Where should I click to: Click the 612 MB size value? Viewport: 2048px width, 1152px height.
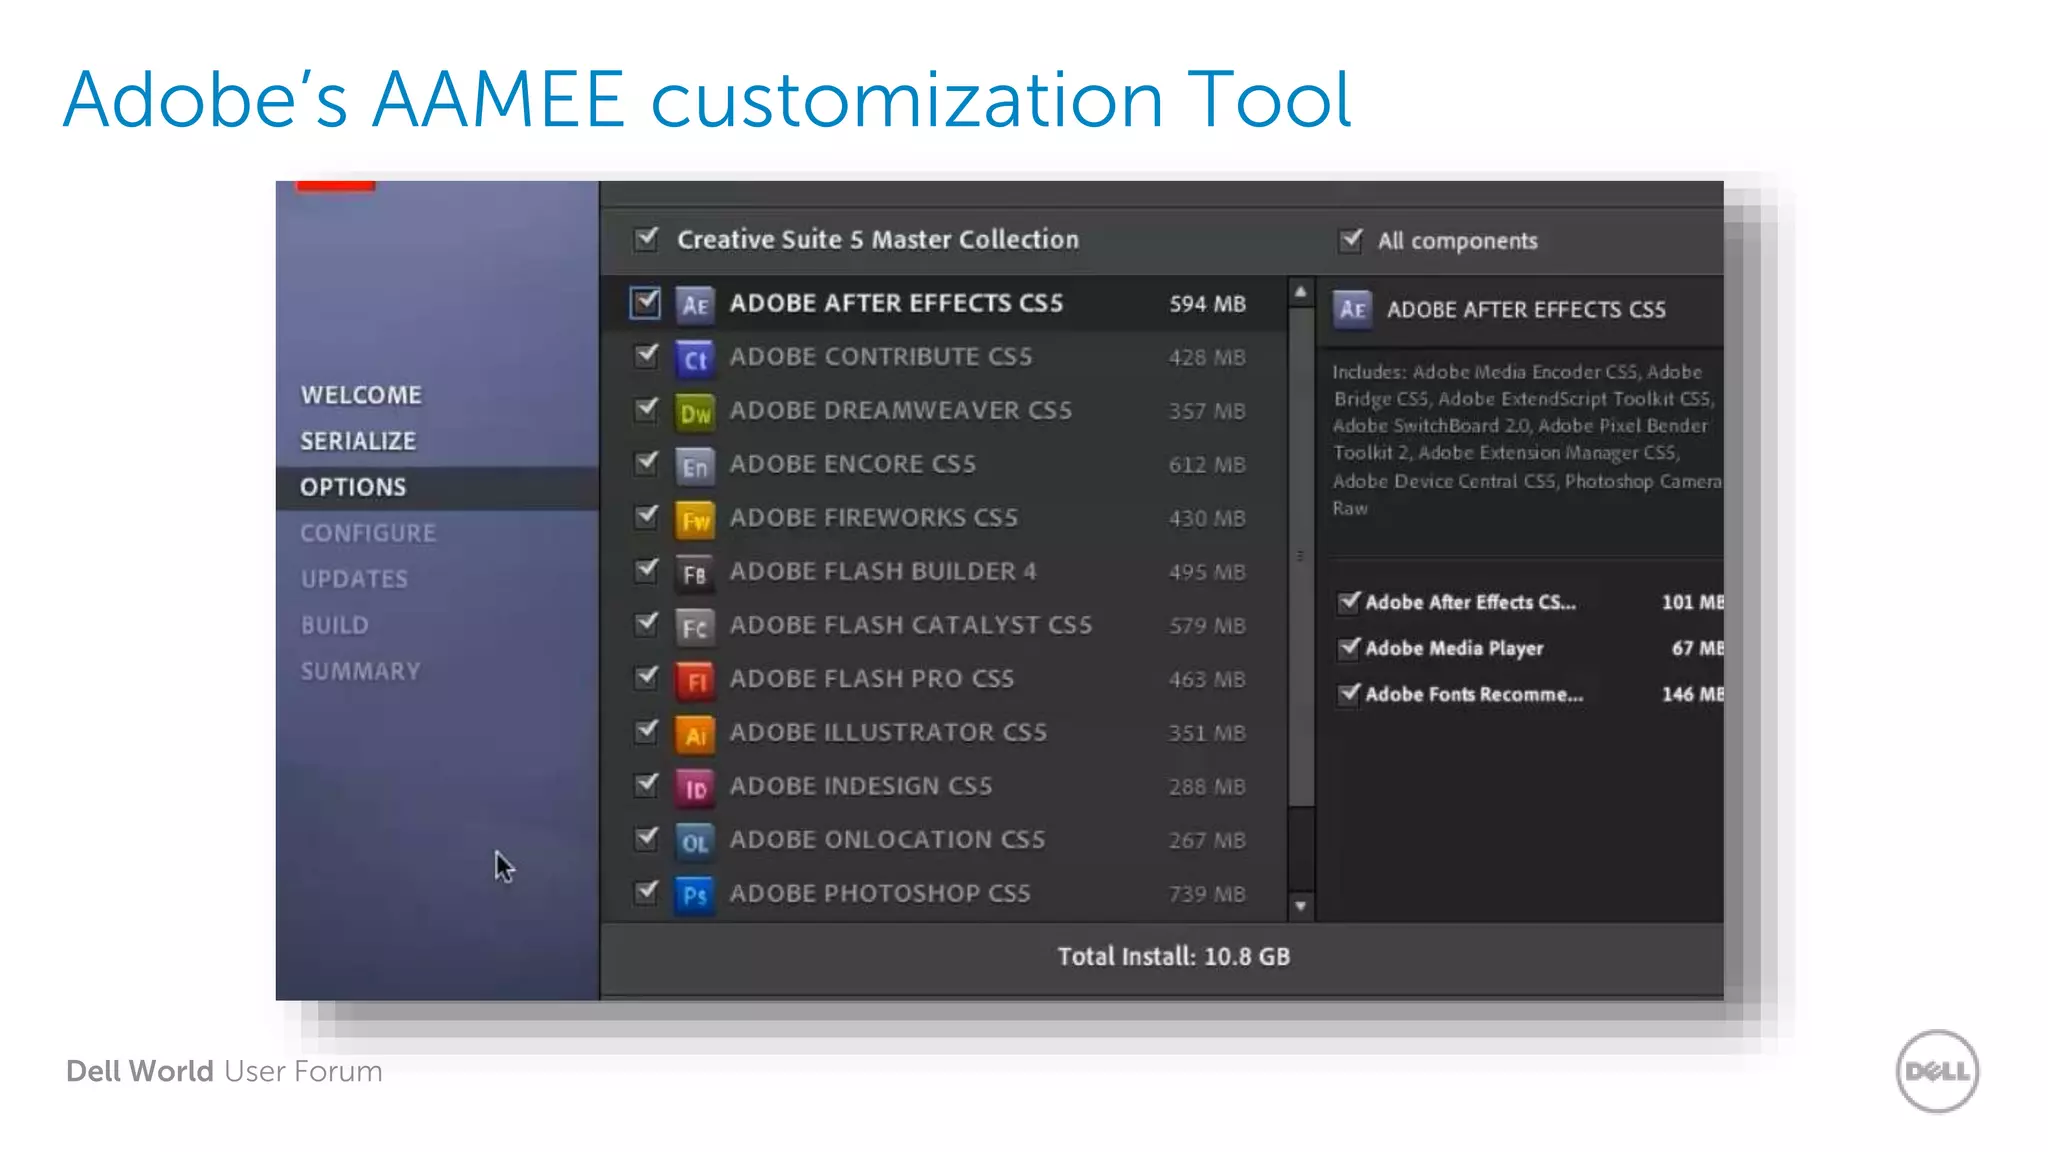click(x=1207, y=465)
